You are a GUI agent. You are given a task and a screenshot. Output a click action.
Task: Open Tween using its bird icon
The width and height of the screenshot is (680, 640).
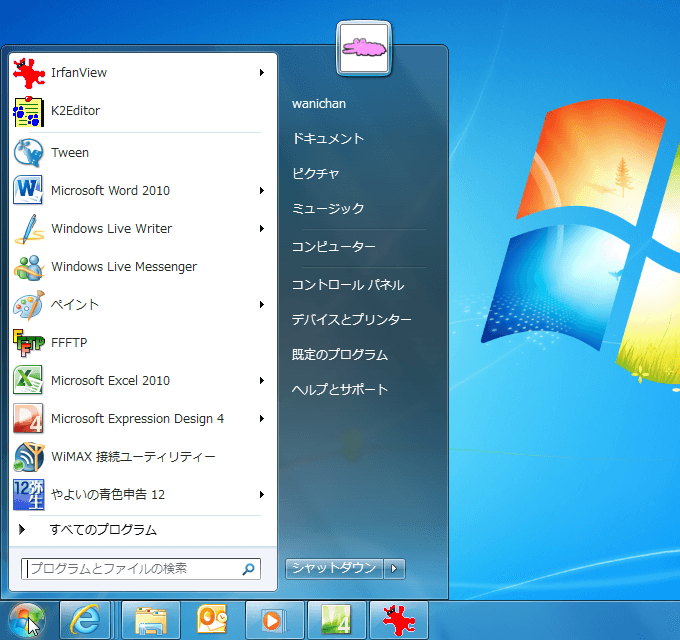pos(29,153)
